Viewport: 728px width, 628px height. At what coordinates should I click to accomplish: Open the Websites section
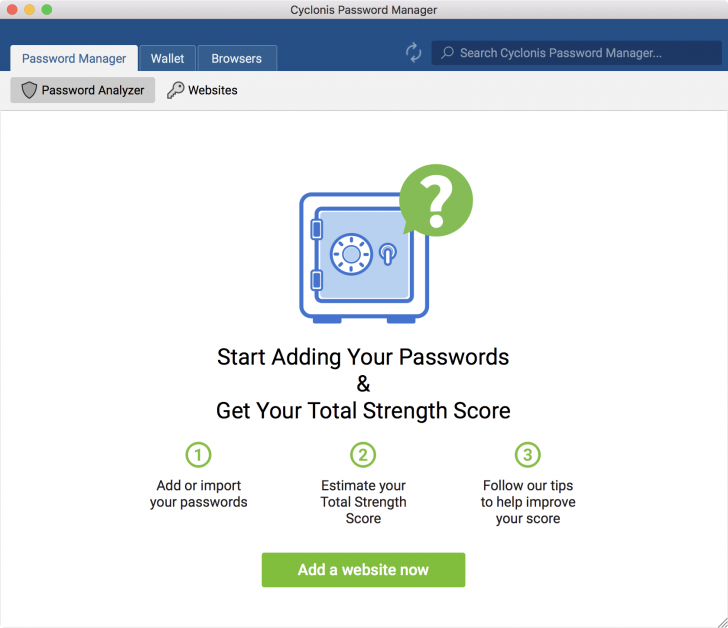coord(202,90)
